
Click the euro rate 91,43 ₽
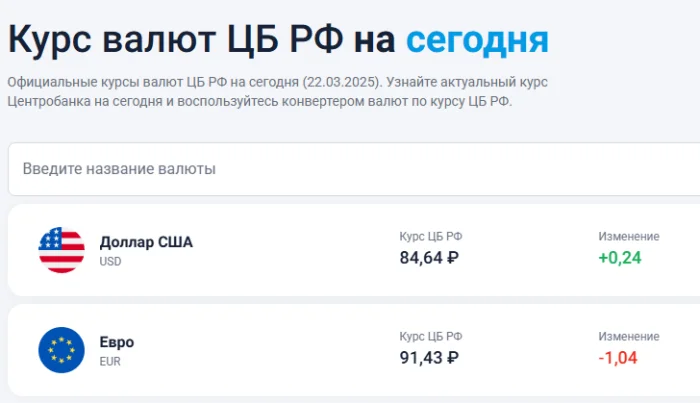click(429, 357)
